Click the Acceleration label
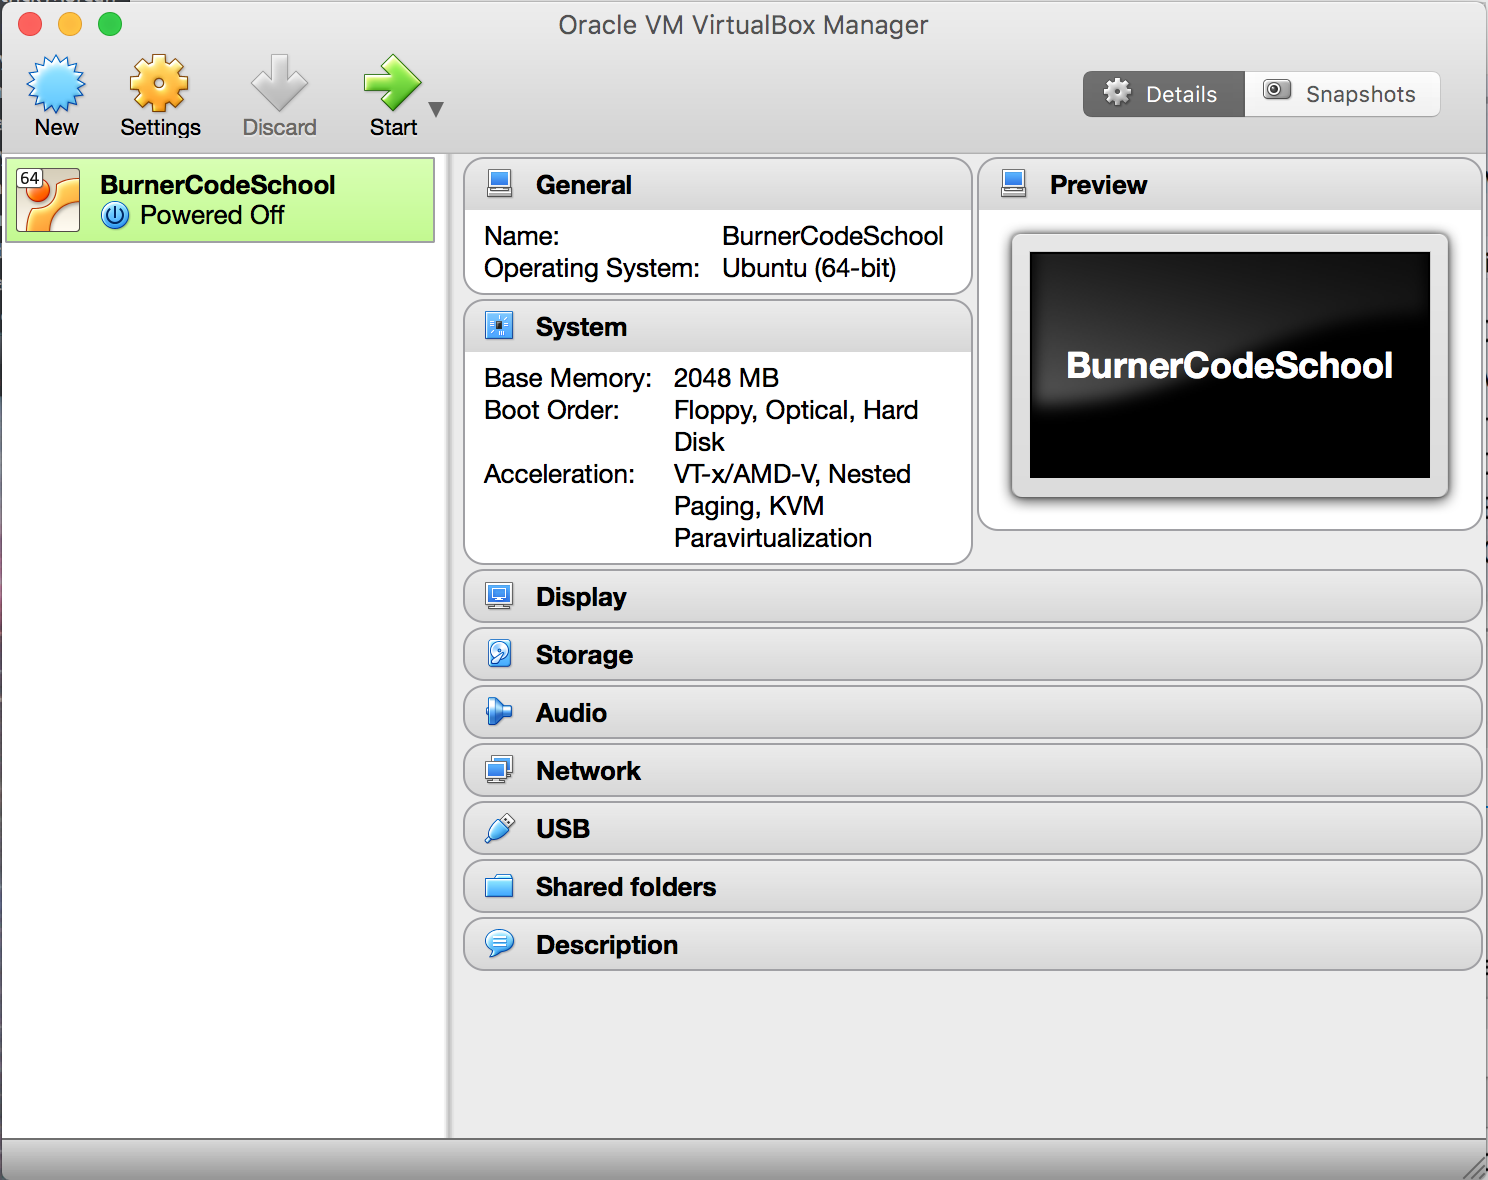Image resolution: width=1488 pixels, height=1180 pixels. pos(559,474)
